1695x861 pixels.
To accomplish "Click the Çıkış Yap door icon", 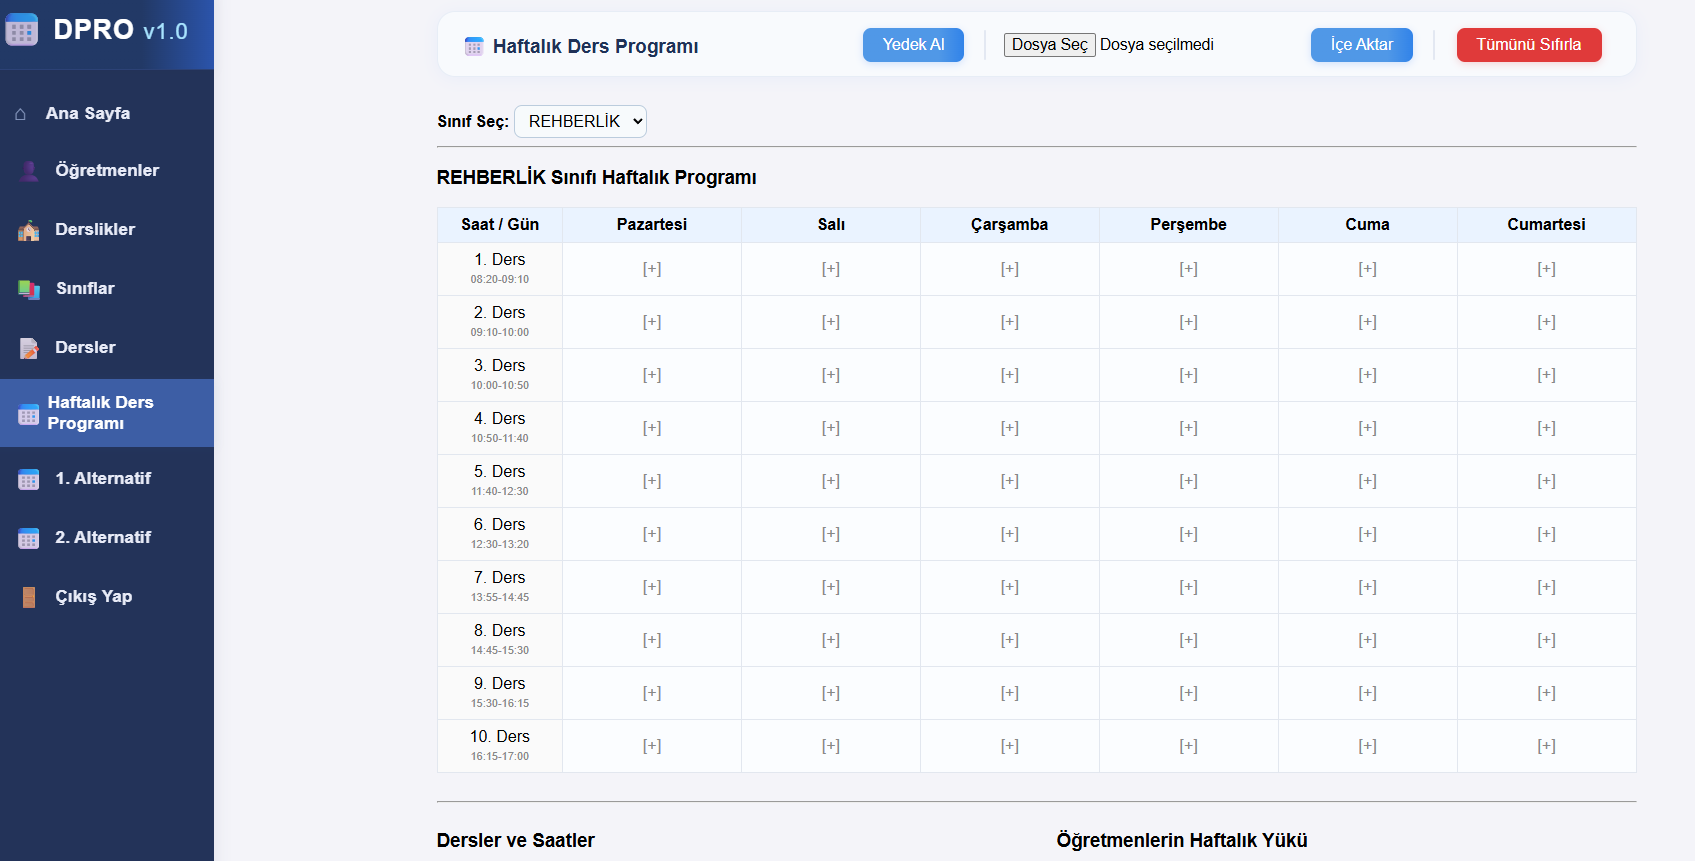I will click(29, 597).
